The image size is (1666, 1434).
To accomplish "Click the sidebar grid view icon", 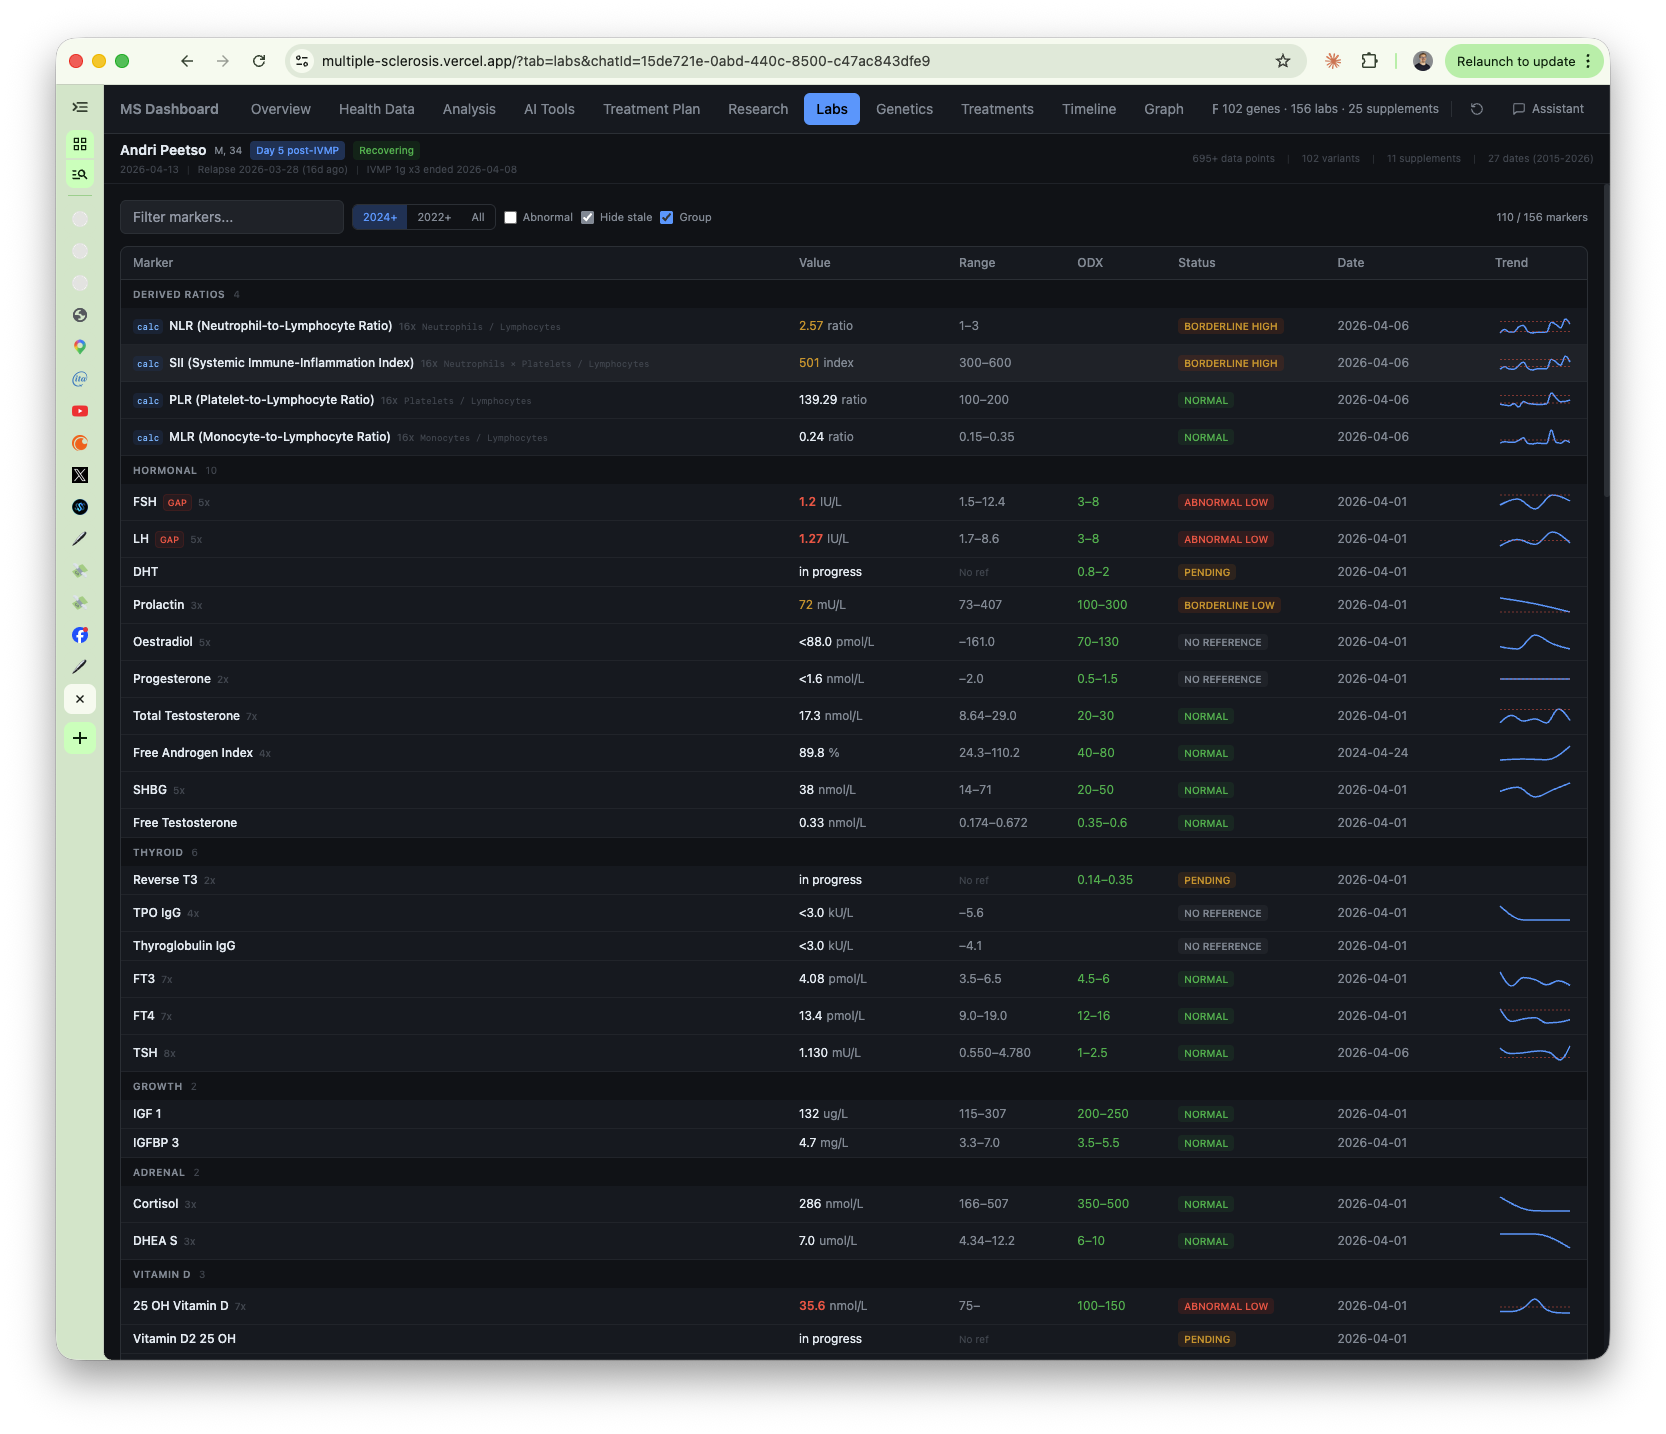I will (80, 144).
